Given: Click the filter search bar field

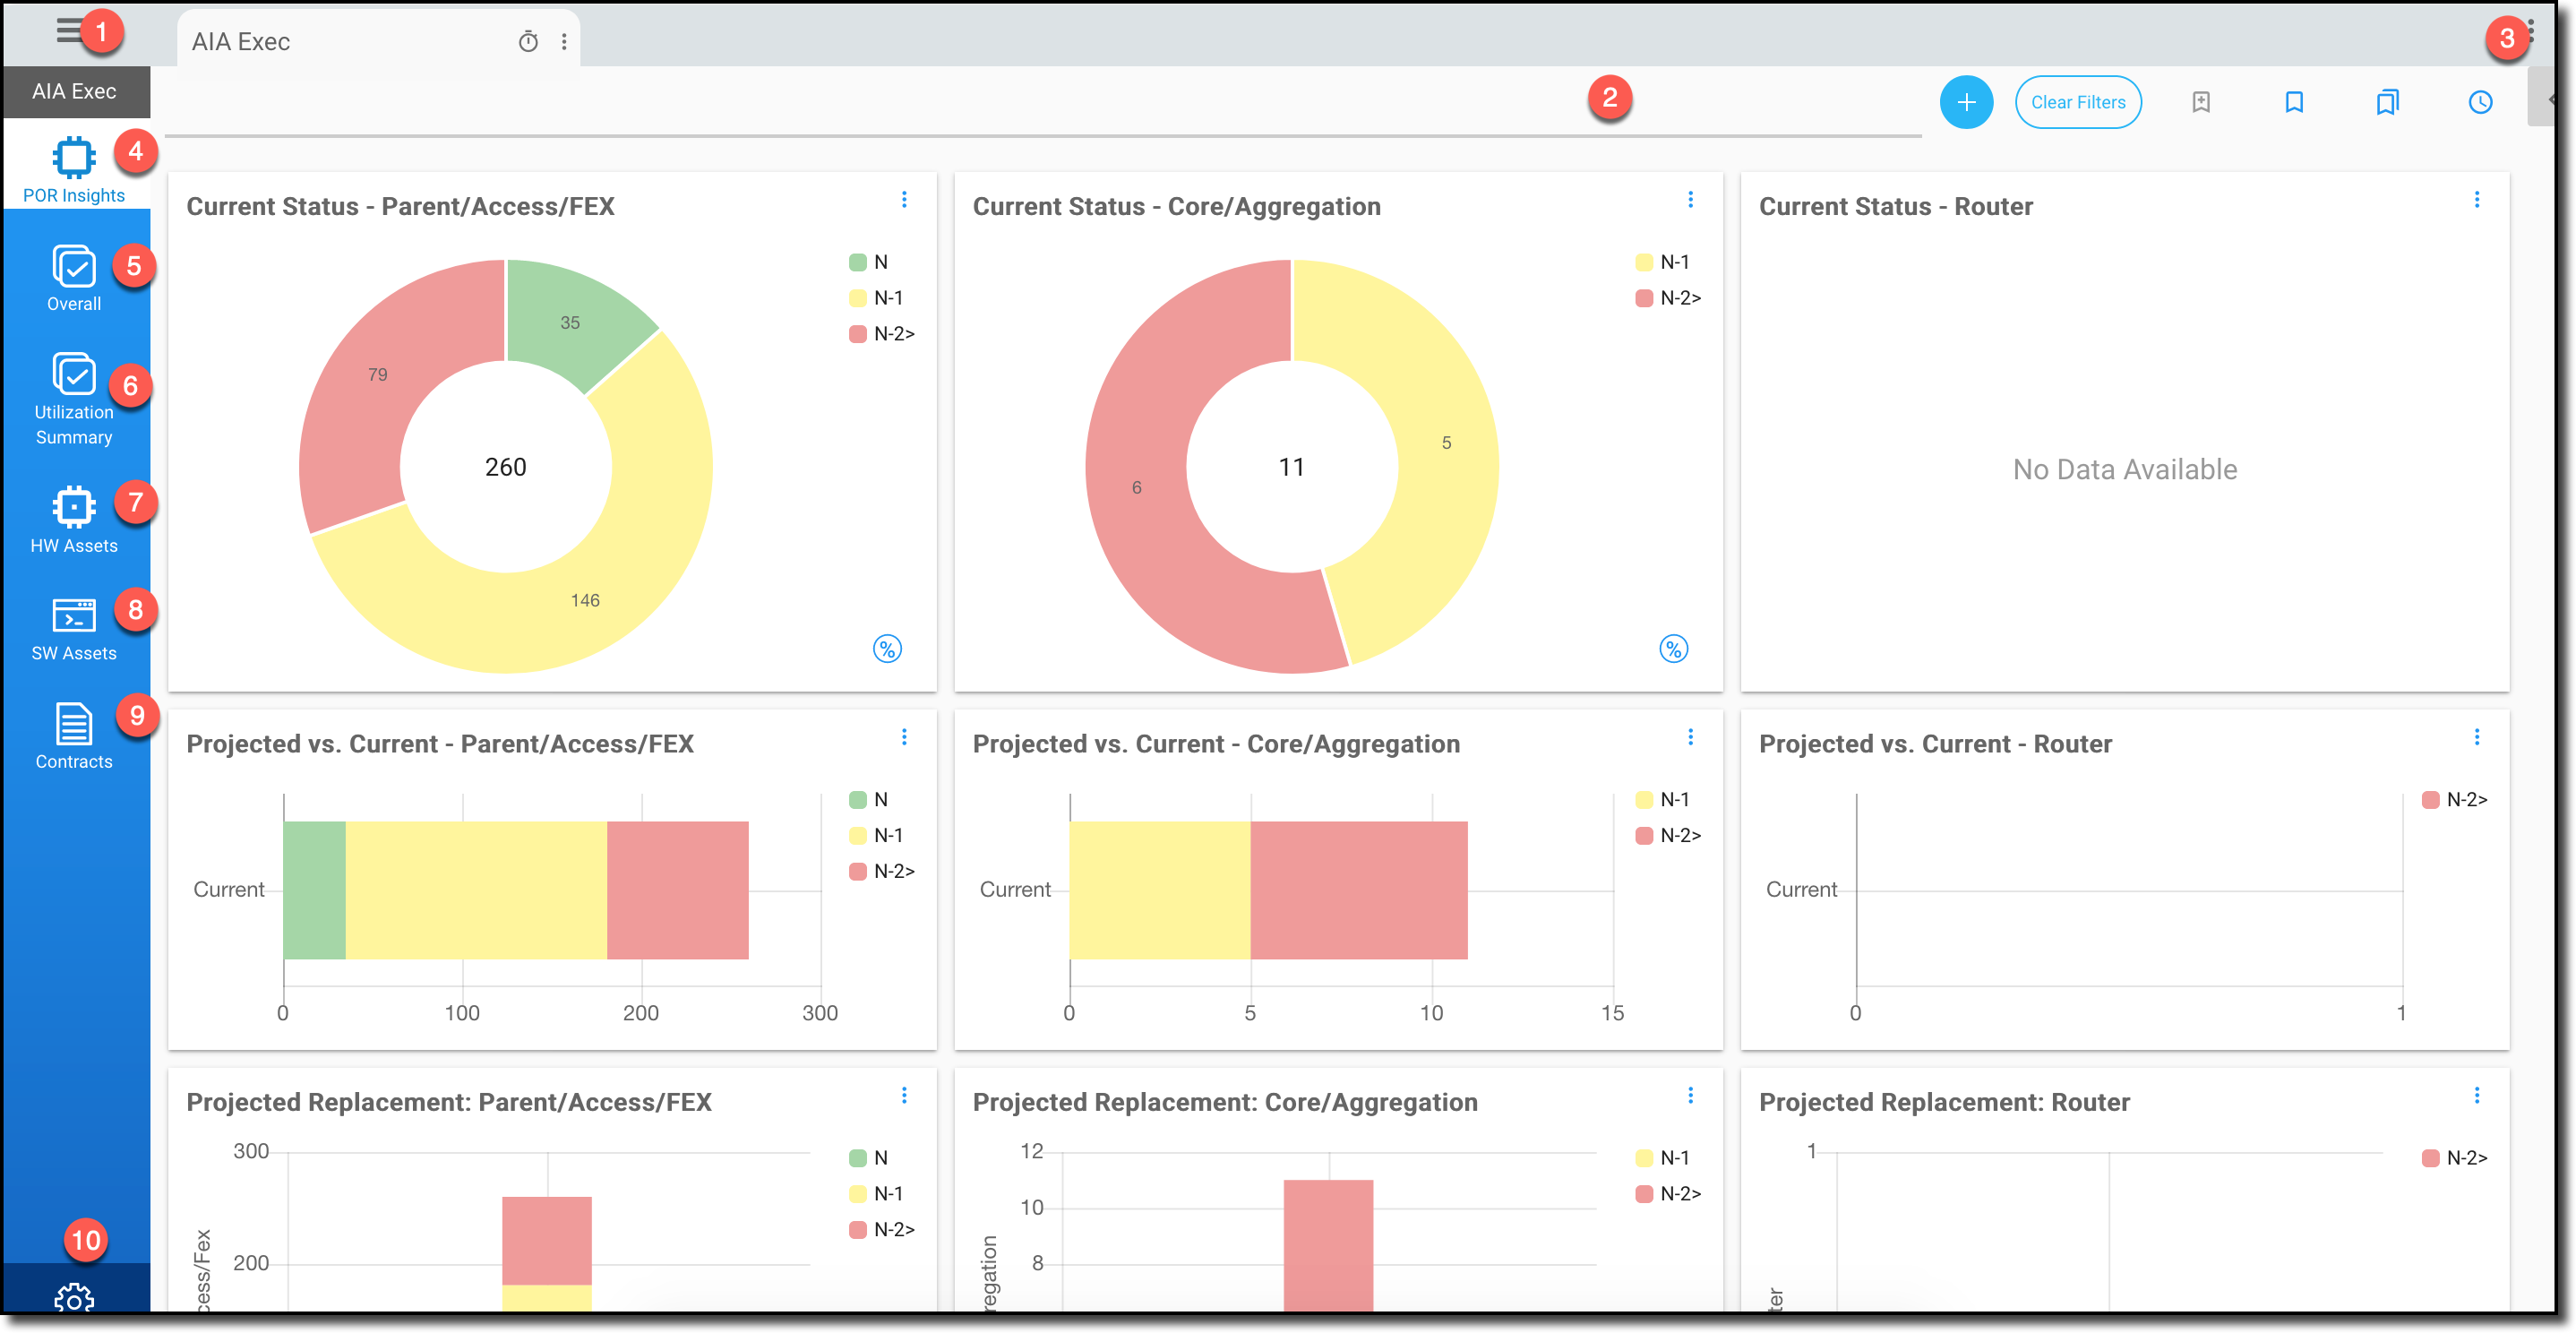Looking at the screenshot, I should 1042,104.
